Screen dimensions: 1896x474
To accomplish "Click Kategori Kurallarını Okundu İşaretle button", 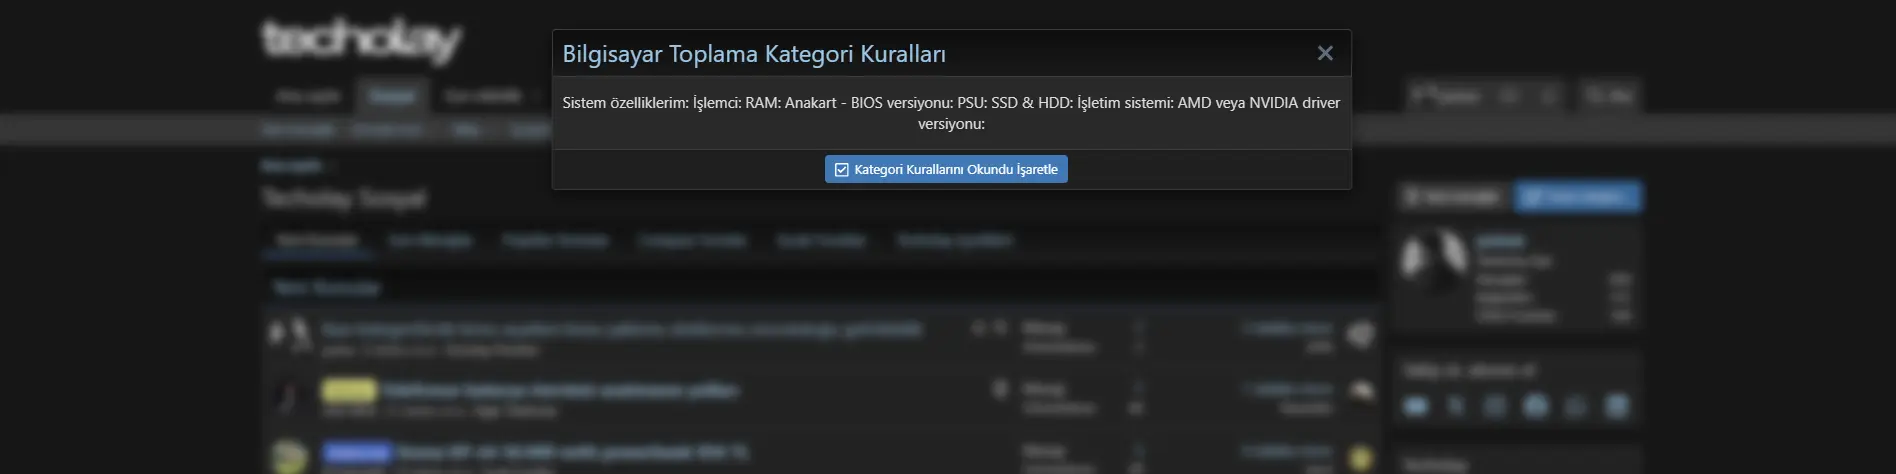I will [946, 169].
